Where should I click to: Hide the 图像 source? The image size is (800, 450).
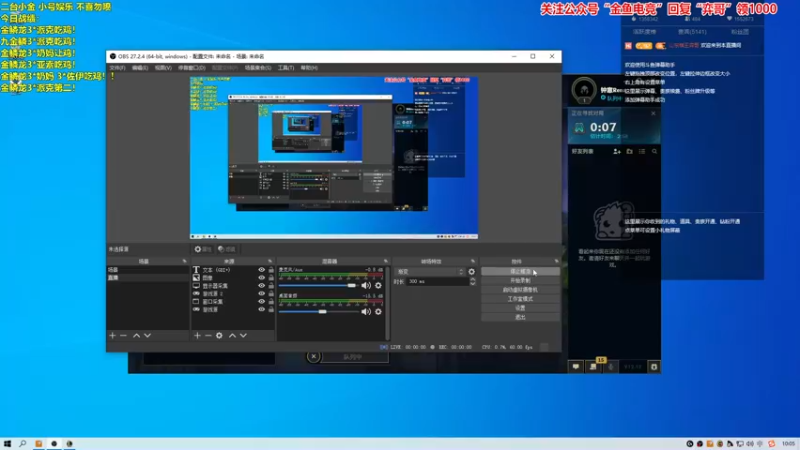tap(261, 278)
